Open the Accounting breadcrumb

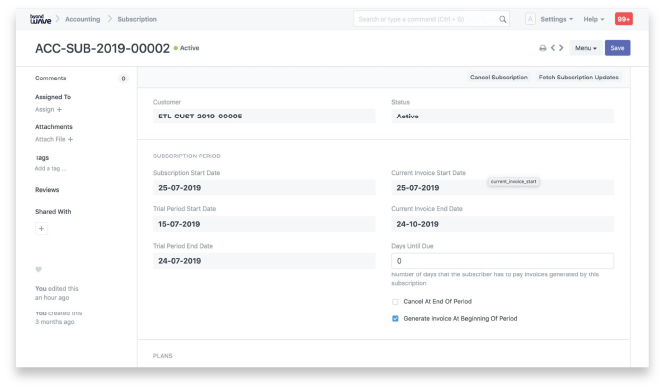pyautogui.click(x=82, y=19)
